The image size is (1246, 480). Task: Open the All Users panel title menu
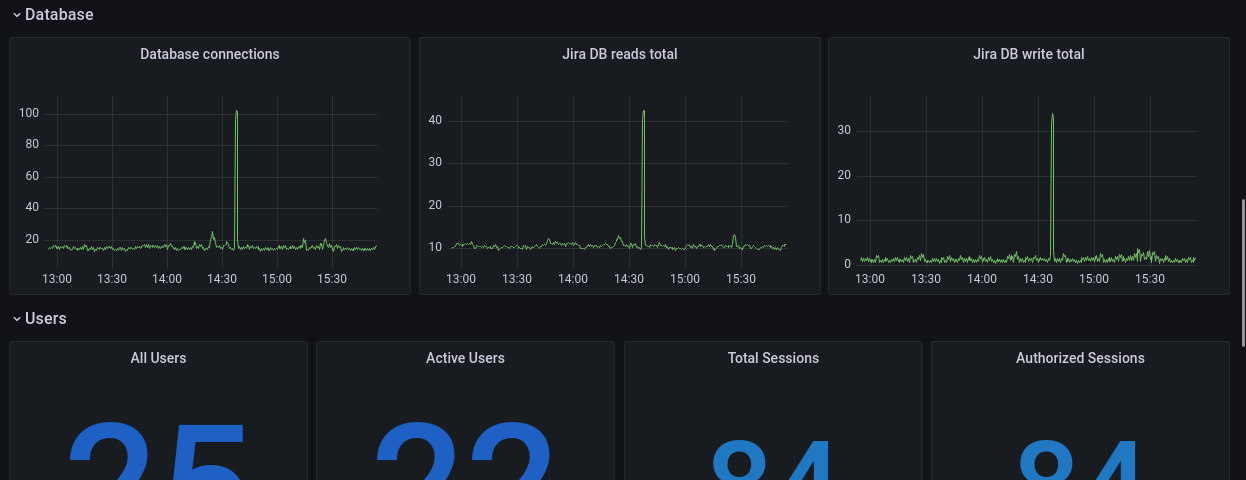pyautogui.click(x=158, y=358)
